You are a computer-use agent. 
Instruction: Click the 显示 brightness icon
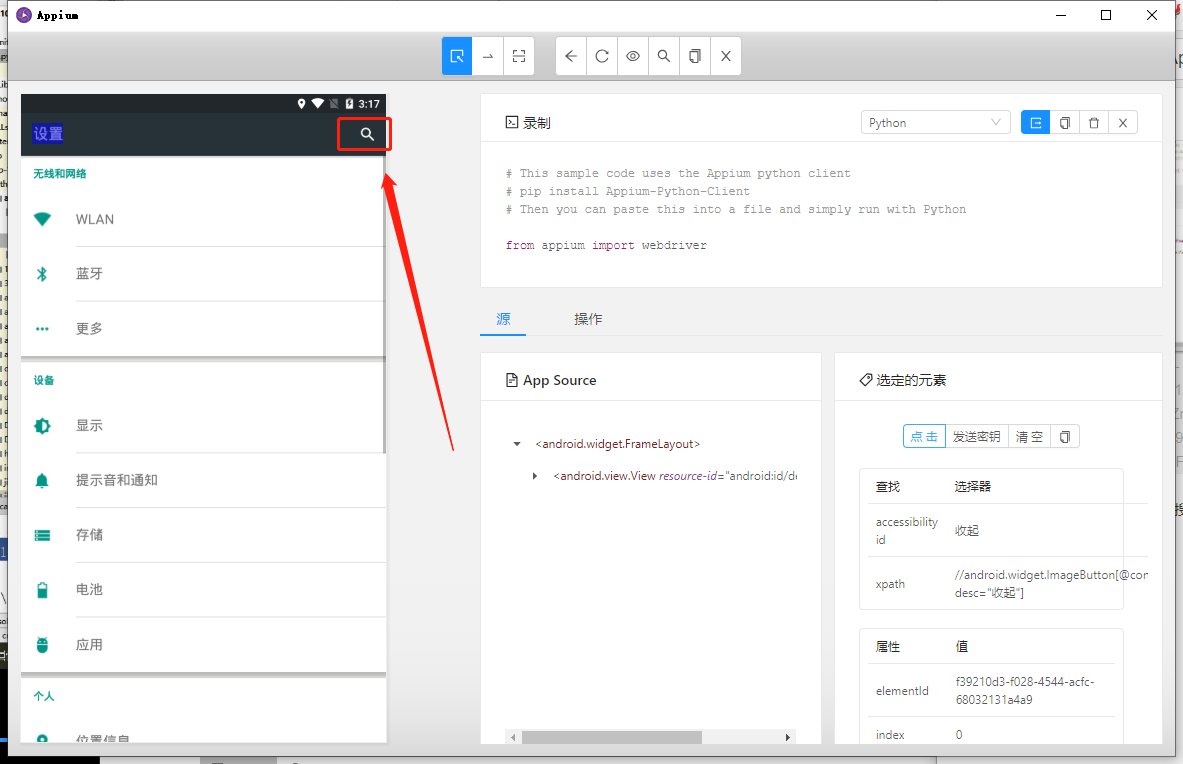(42, 425)
